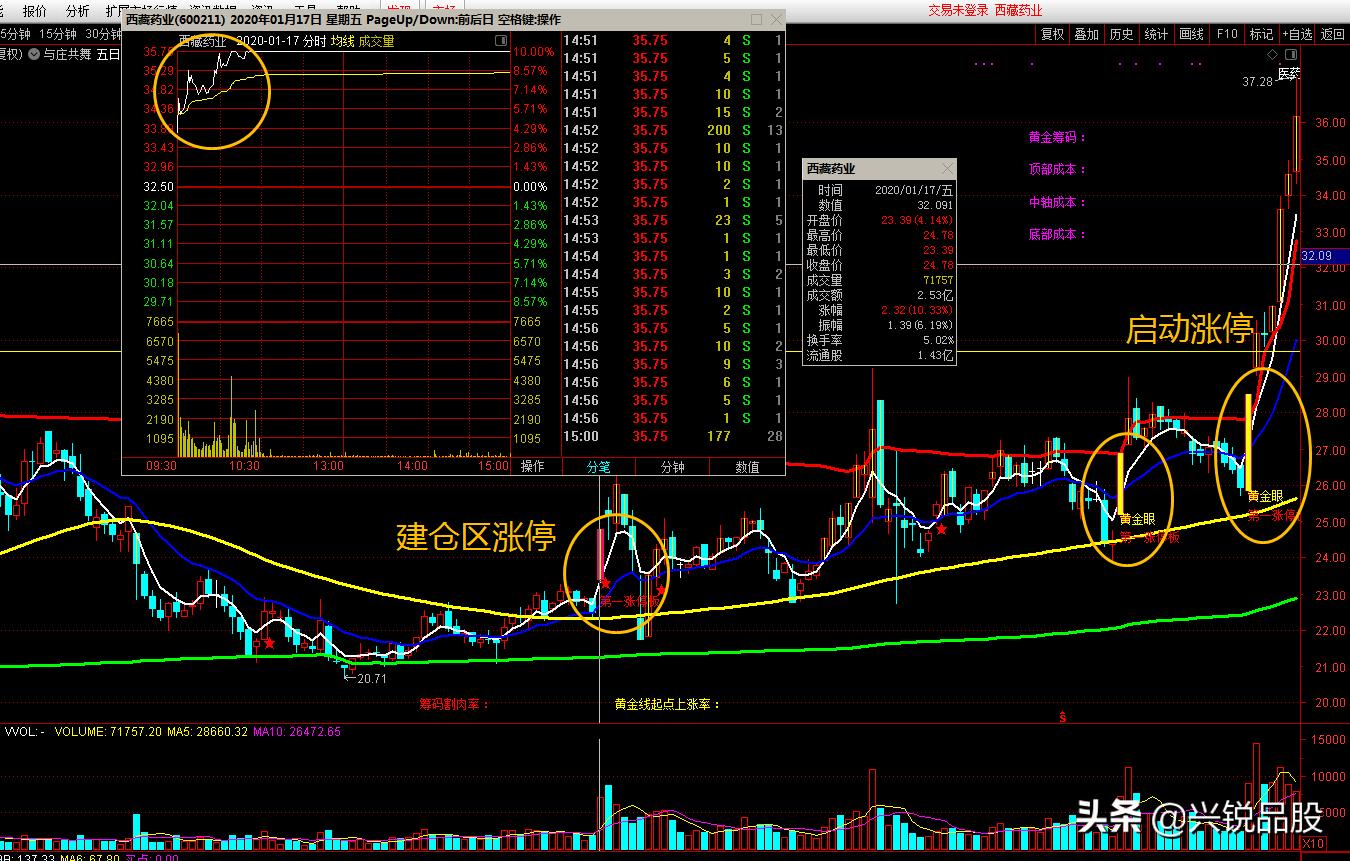This screenshot has height=861, width=1350.
Task: Click the 返回 button
Action: click(x=1333, y=34)
